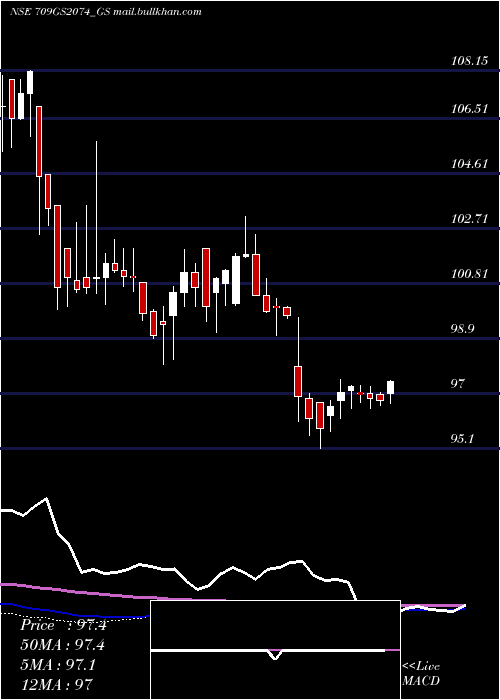Click the 97 price level label
Image resolution: width=500 pixels, height=700 pixels.
coord(459,383)
